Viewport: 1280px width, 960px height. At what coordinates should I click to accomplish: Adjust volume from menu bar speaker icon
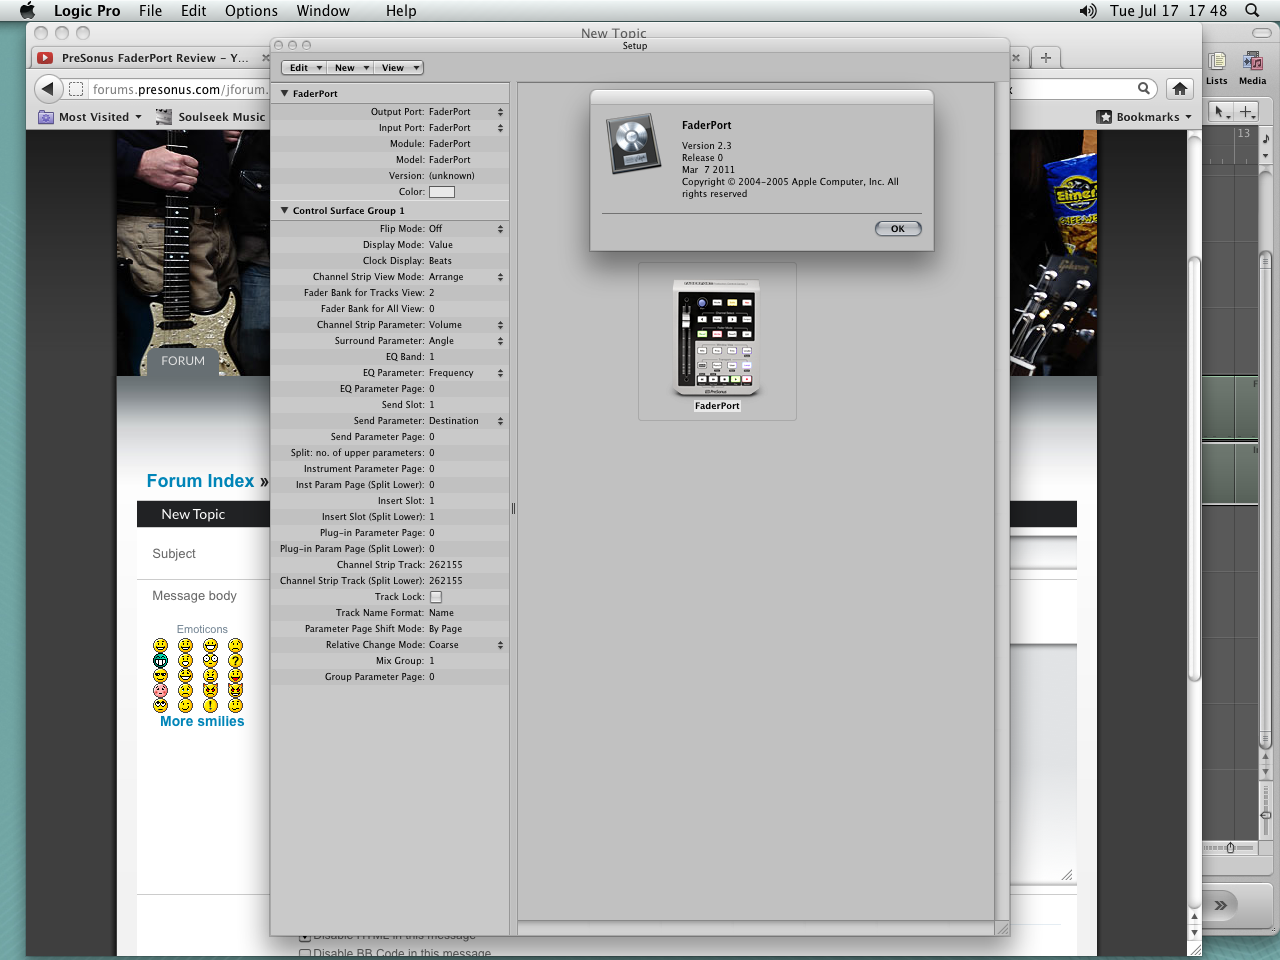1088,11
